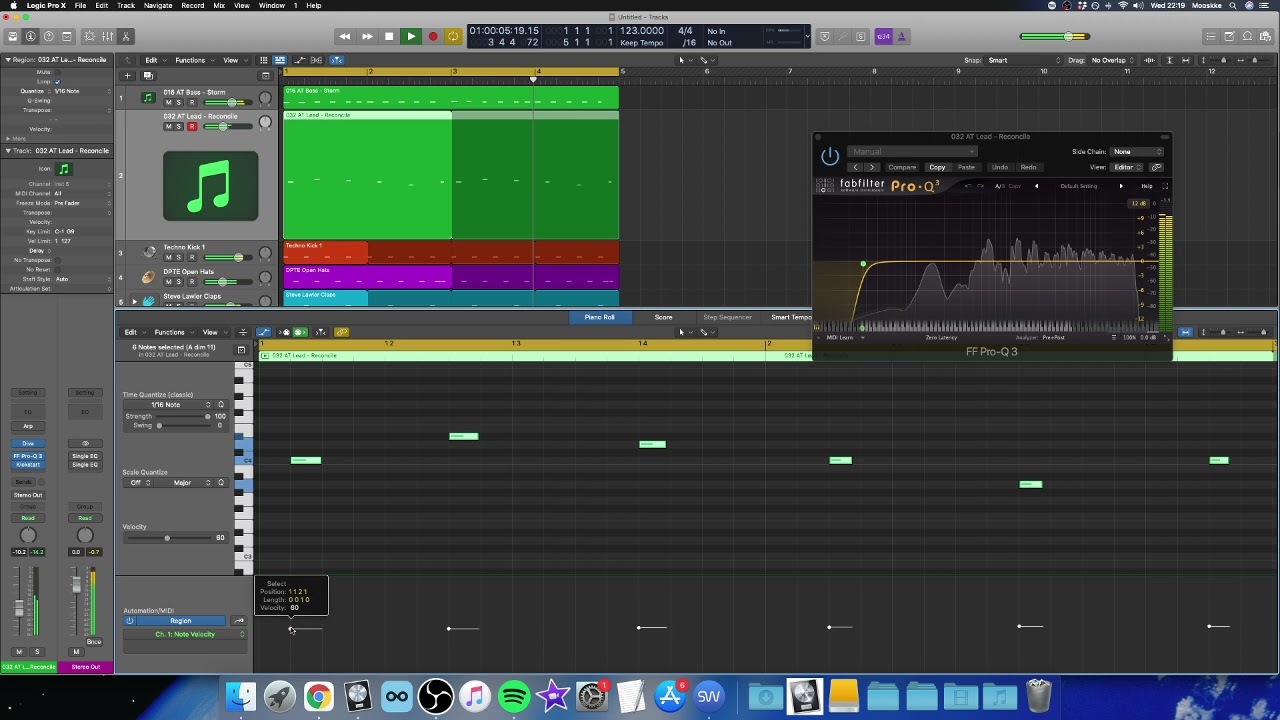Click Undo in the plug-in header
The image size is (1280, 720).
[x=999, y=167]
